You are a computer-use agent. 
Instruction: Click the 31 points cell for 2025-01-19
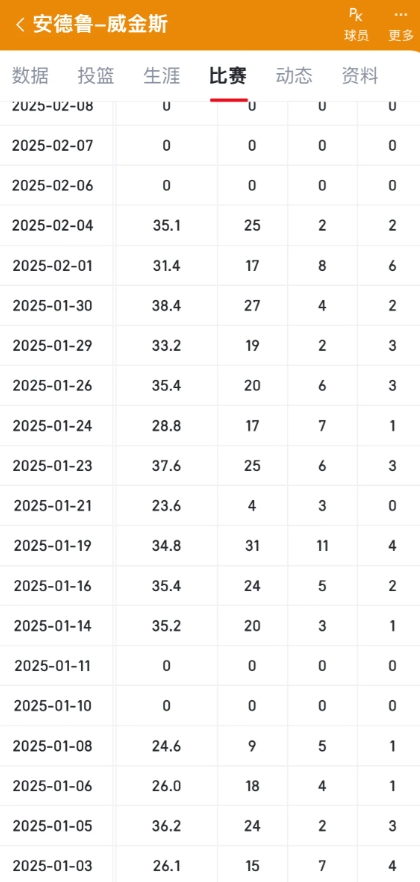coord(252,546)
